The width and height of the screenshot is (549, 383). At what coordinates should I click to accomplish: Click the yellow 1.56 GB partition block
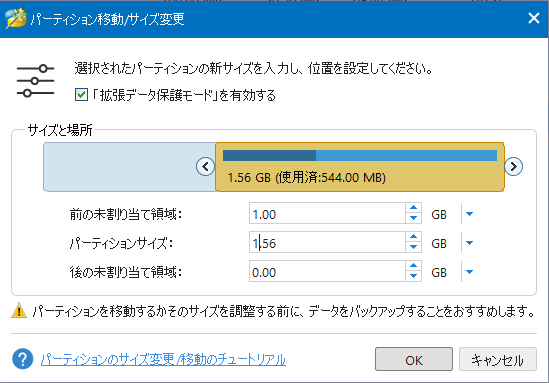(360, 167)
